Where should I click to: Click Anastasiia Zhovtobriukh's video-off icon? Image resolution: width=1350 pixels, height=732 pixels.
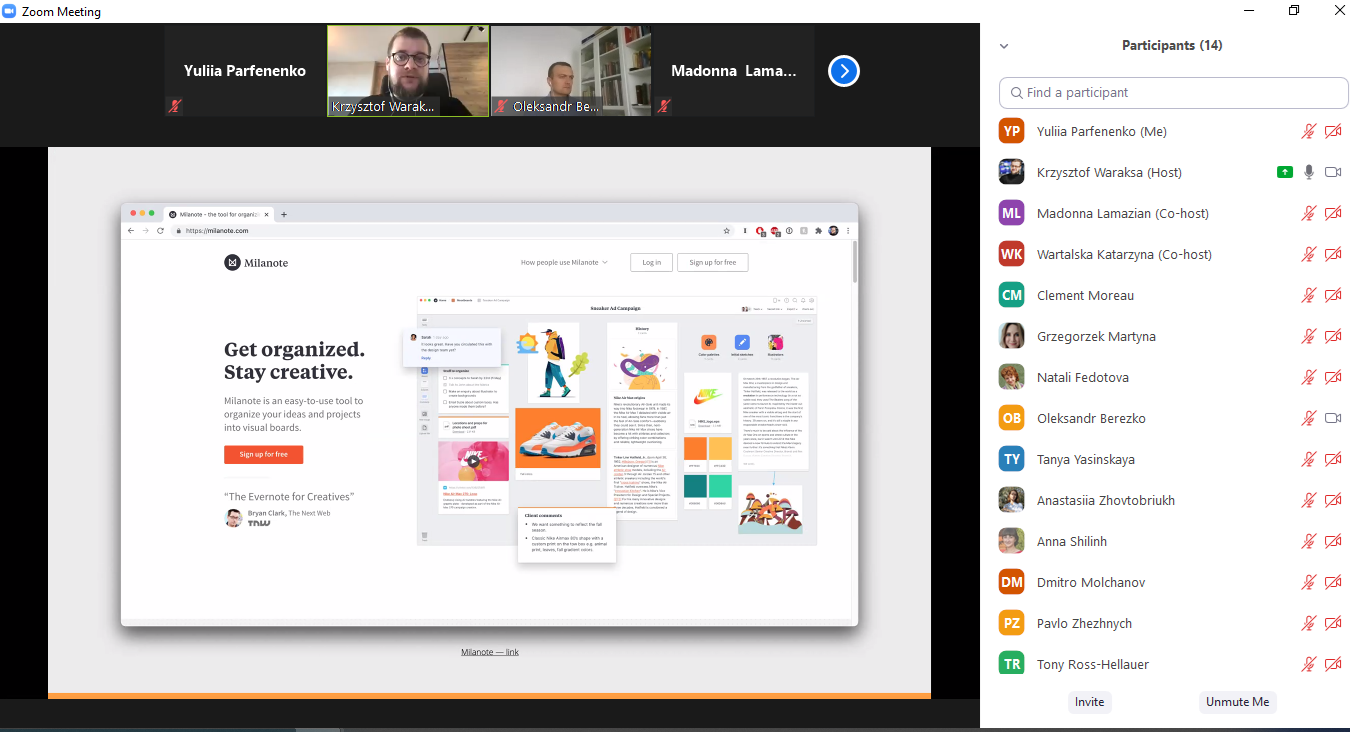pos(1333,500)
